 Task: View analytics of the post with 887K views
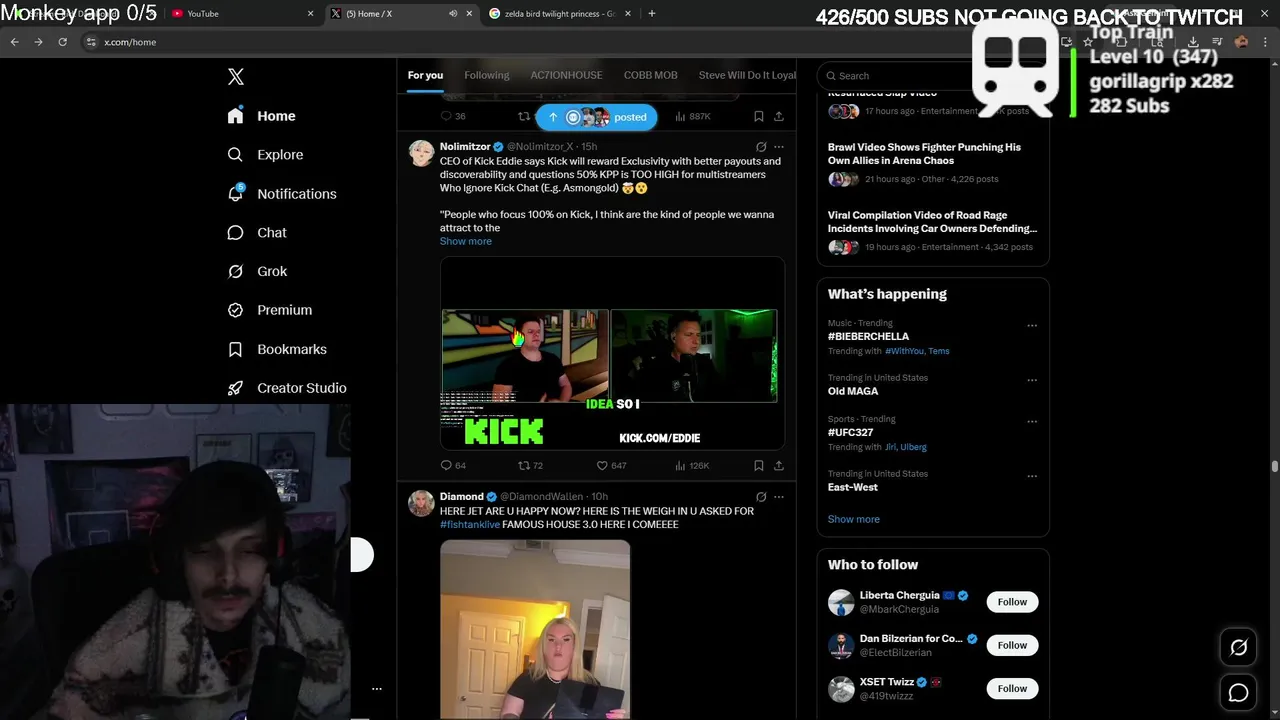click(693, 116)
